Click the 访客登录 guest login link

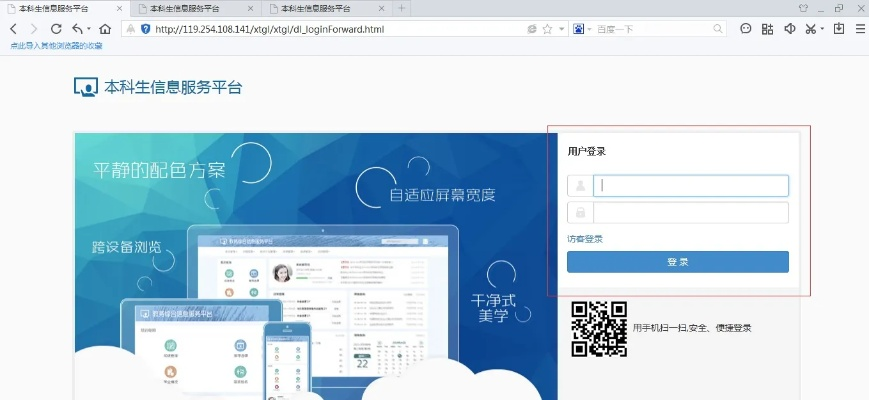pyautogui.click(x=585, y=239)
